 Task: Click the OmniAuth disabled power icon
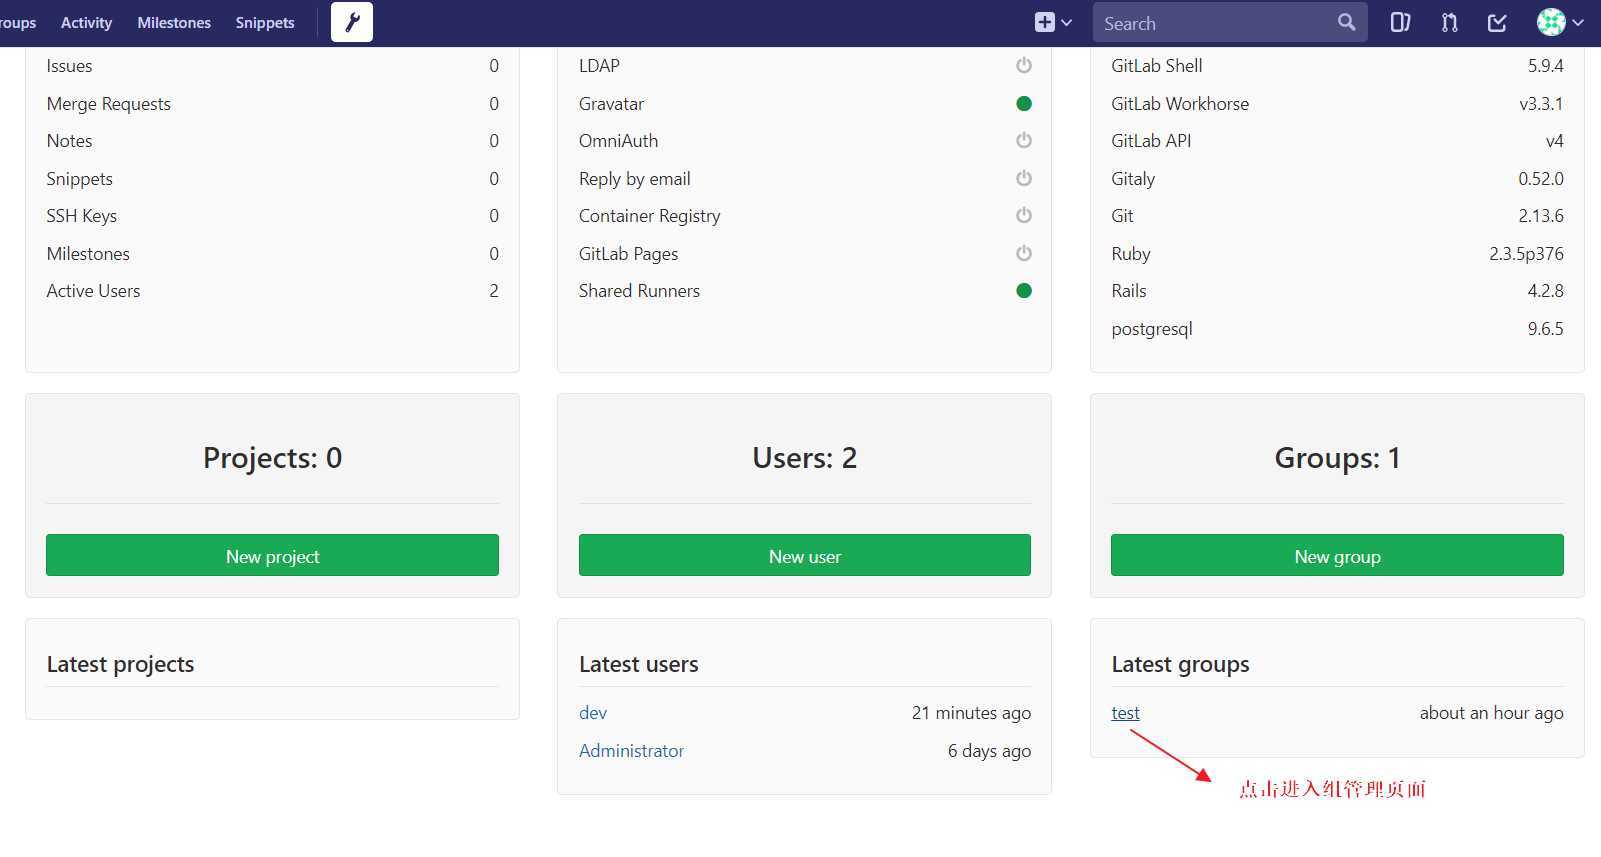tap(1023, 140)
